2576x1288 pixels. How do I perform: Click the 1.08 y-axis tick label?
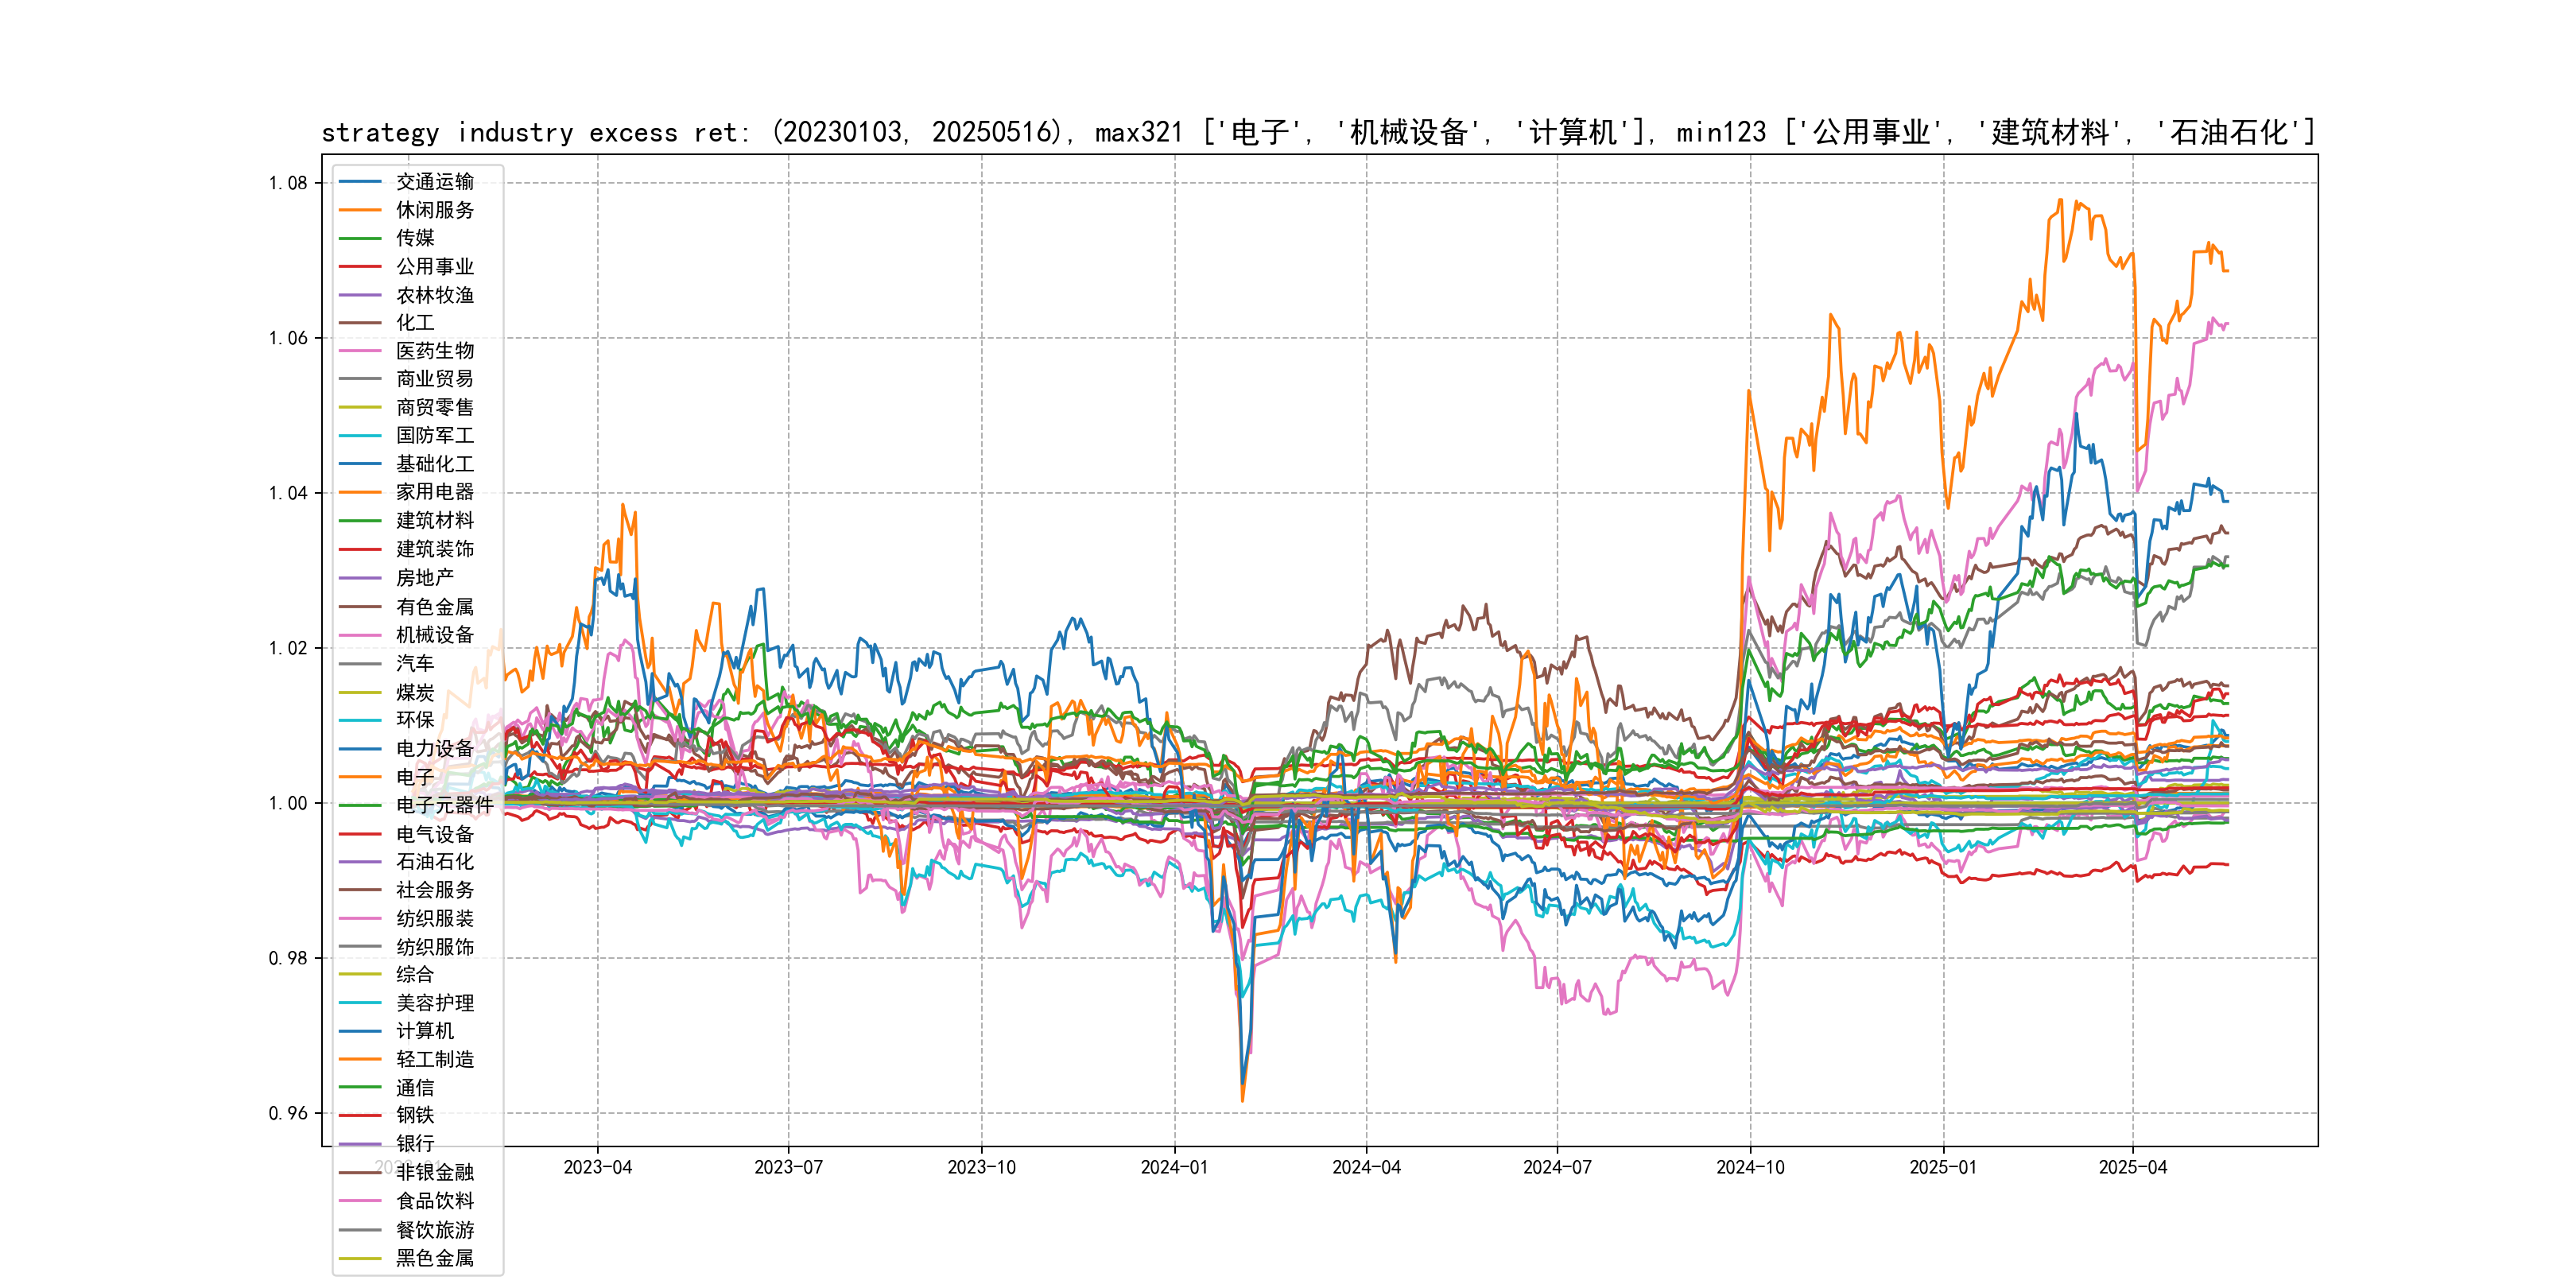288,183
